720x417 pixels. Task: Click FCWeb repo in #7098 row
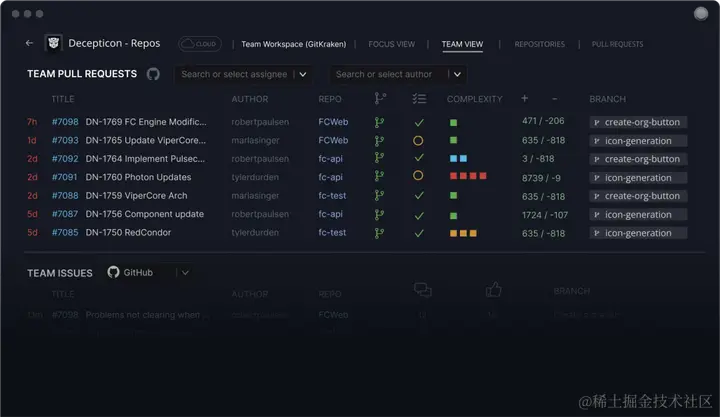coord(333,122)
